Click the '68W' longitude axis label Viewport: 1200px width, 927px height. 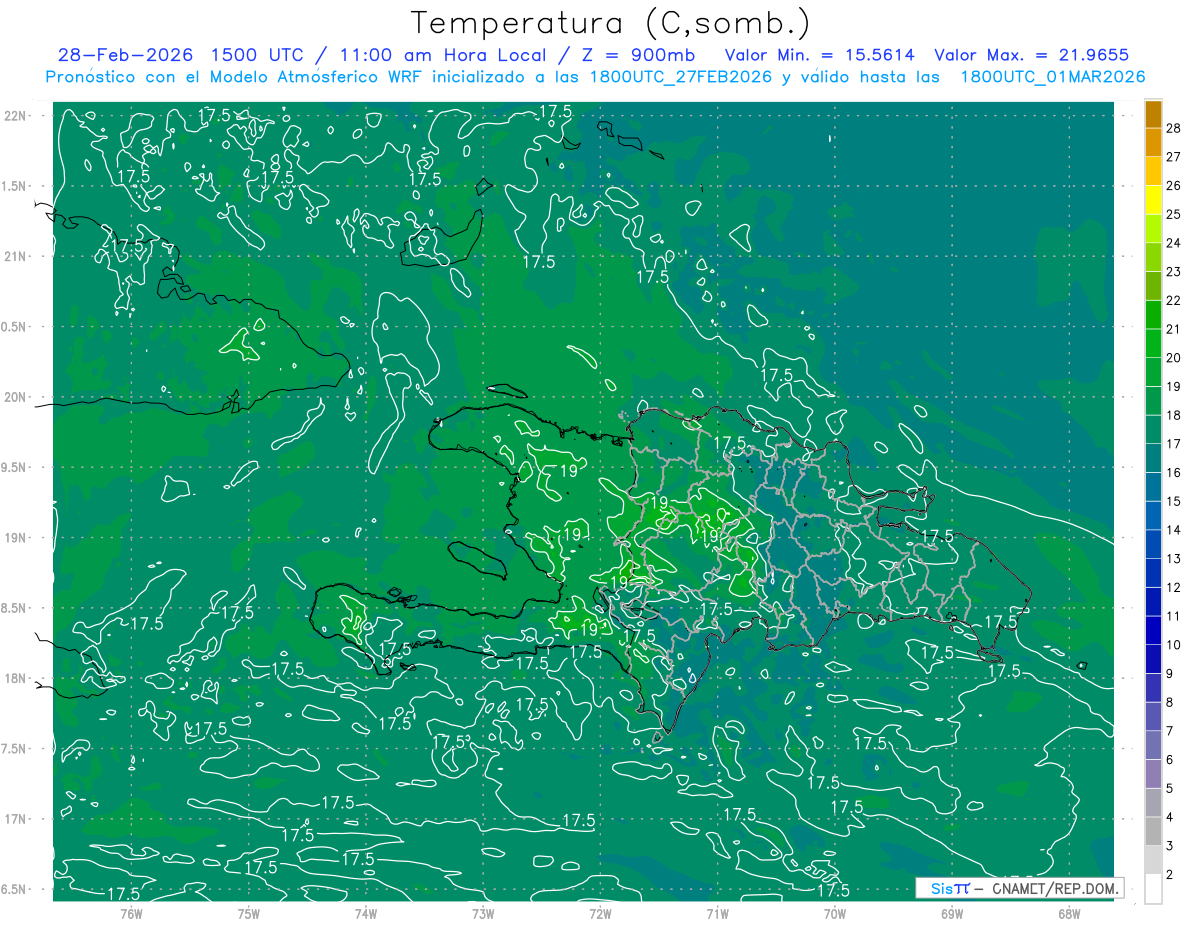click(1068, 913)
